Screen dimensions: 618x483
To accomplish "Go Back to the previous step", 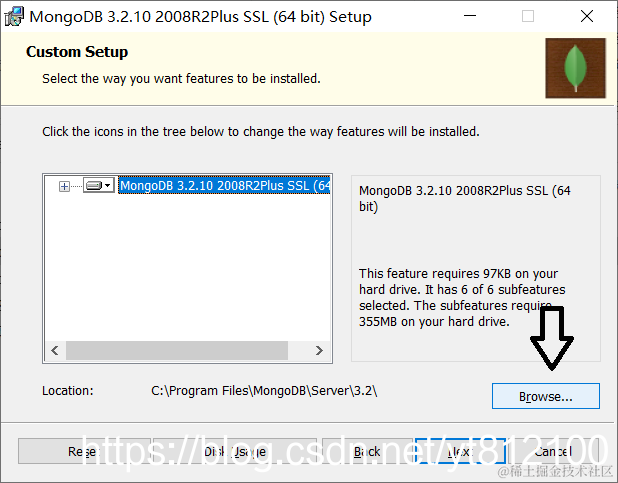I will coord(367,451).
